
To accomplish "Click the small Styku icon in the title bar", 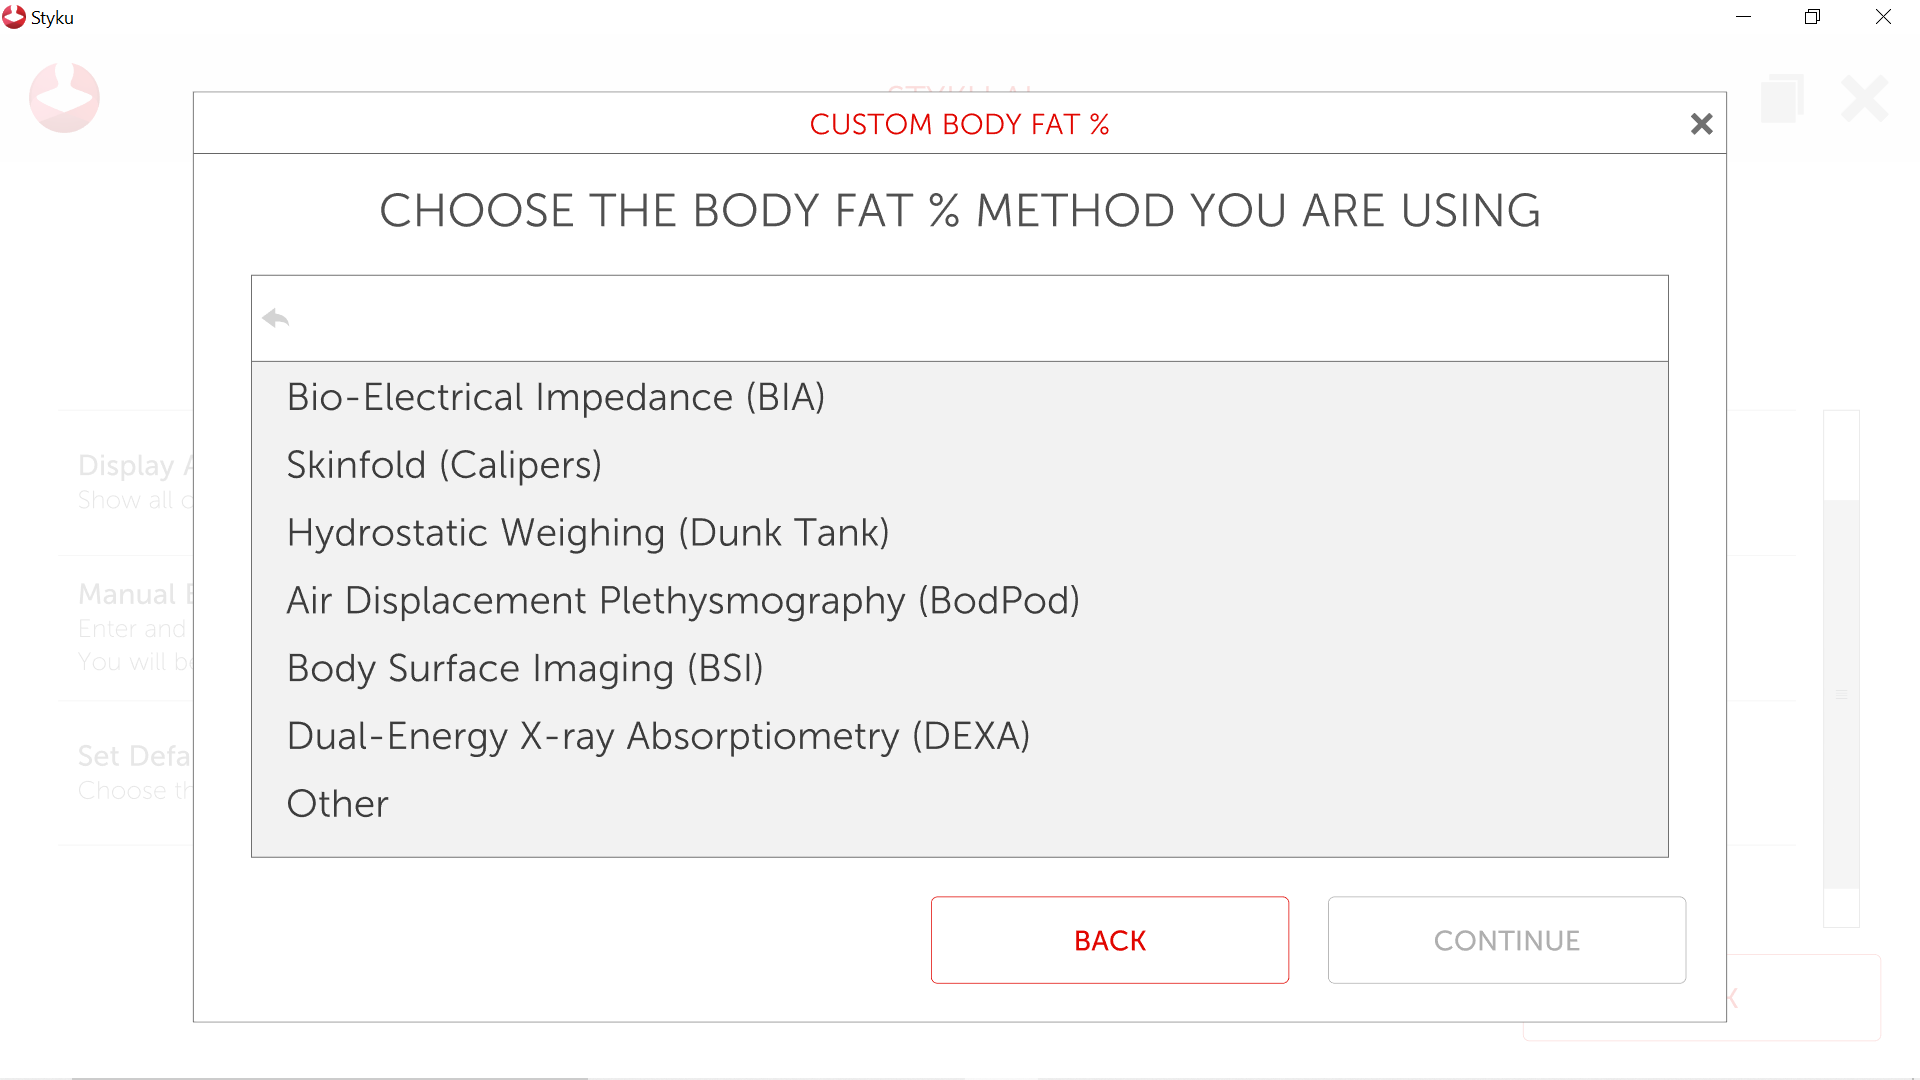I will 14,17.
